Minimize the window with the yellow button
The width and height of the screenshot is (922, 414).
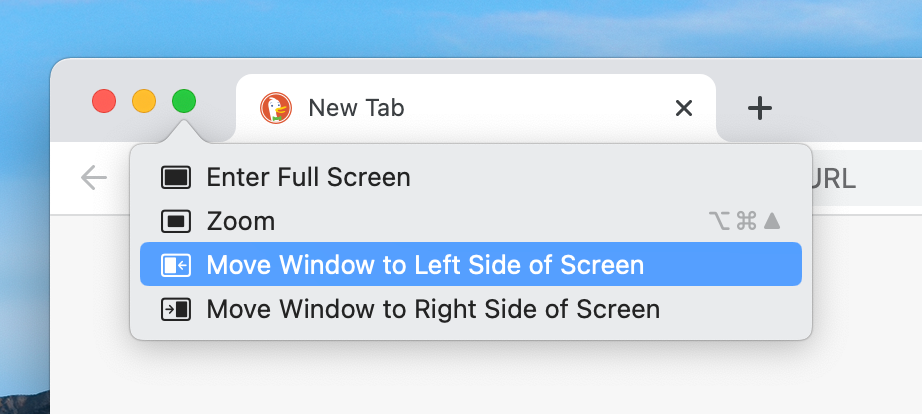(144, 101)
